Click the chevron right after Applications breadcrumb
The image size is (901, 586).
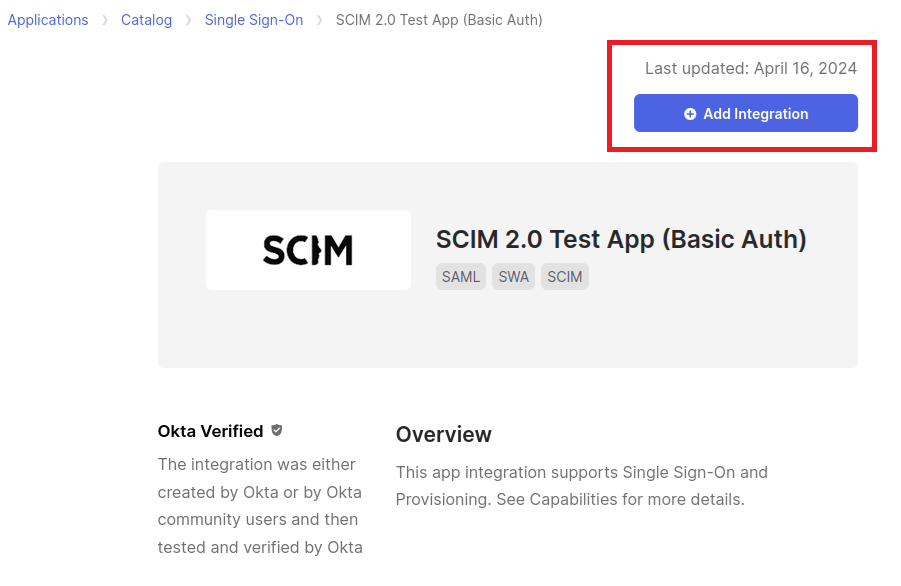pos(105,20)
